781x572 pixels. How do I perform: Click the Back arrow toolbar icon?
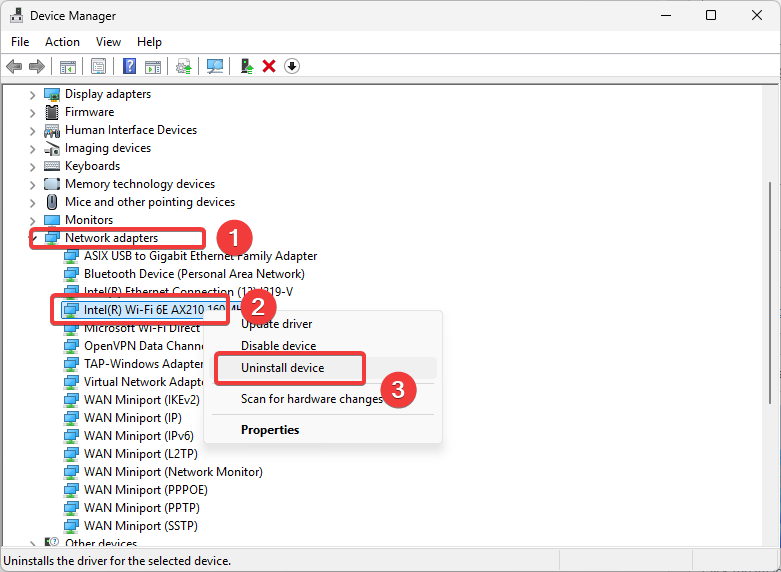click(x=14, y=66)
